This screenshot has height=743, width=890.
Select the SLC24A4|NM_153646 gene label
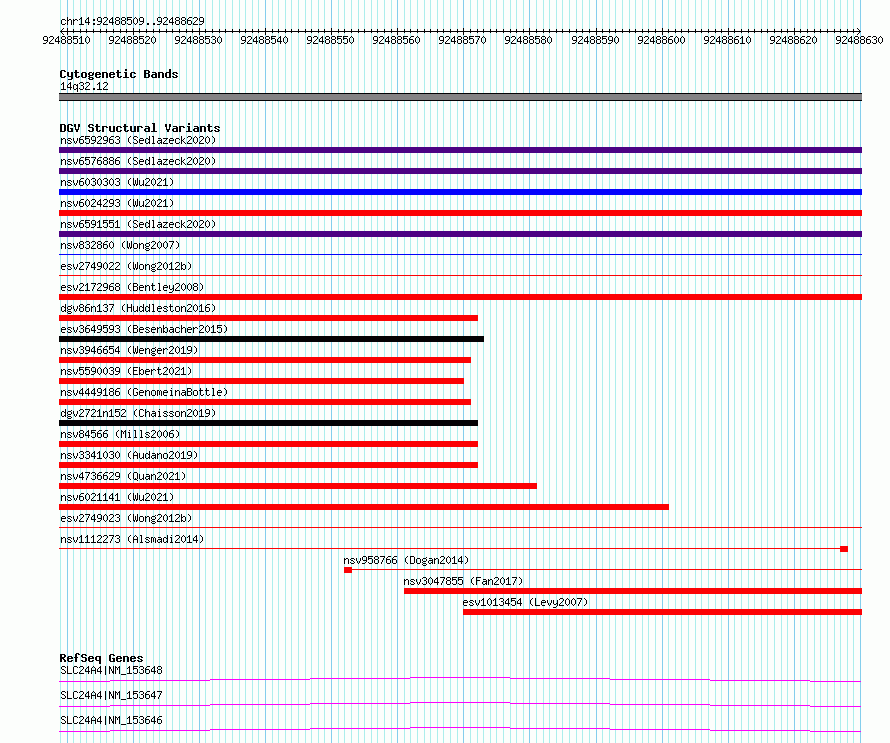(111, 720)
